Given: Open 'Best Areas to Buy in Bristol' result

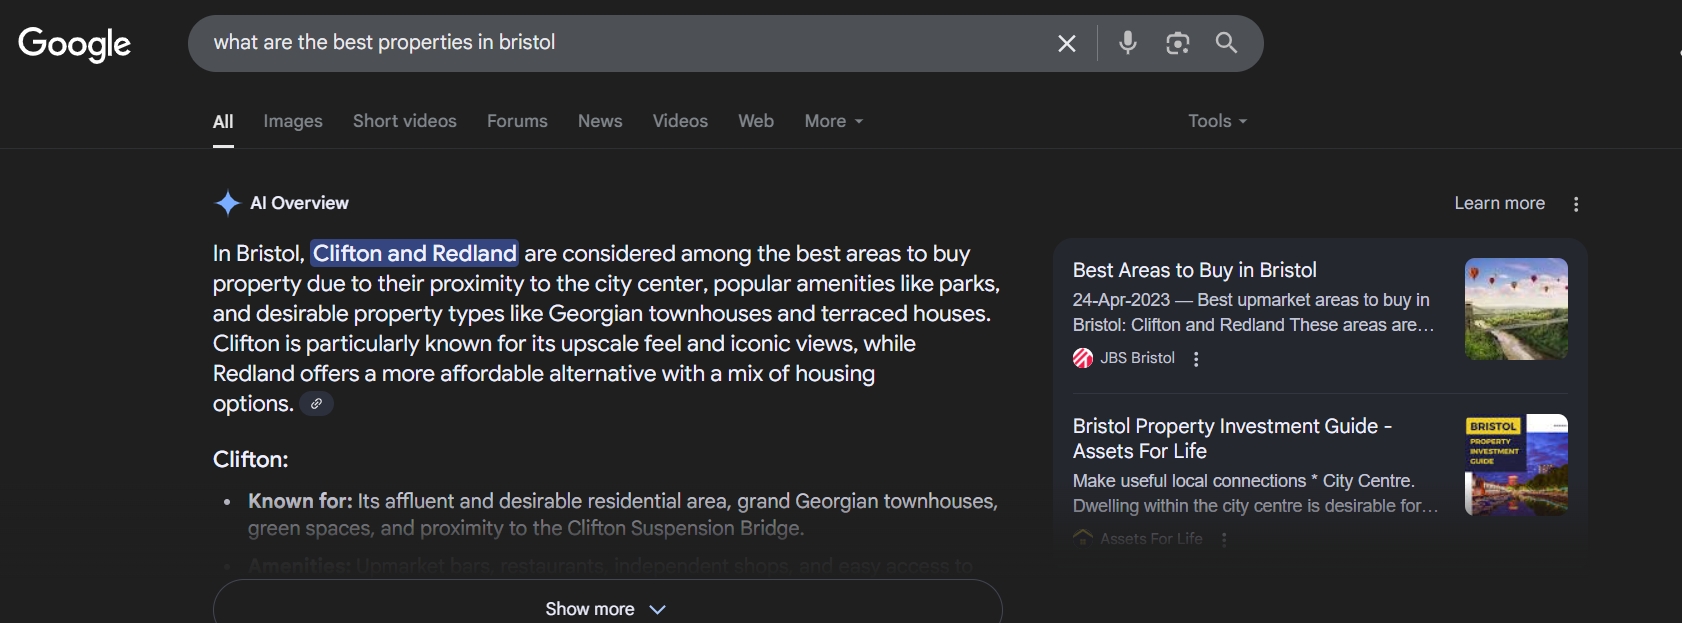Looking at the screenshot, I should point(1194,270).
